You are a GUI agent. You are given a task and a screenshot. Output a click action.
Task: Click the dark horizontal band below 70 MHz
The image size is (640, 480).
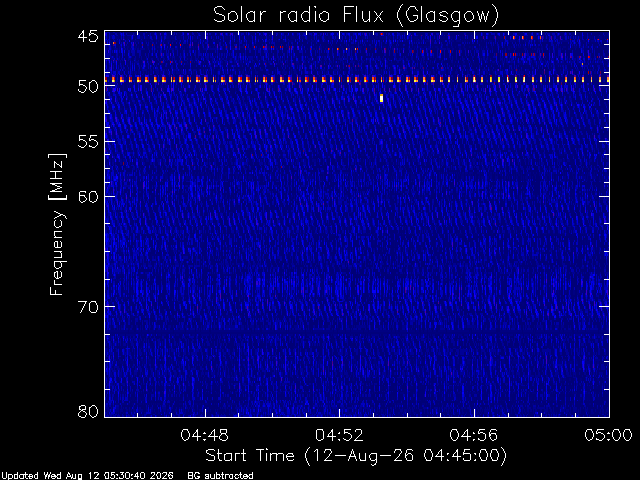[357, 331]
